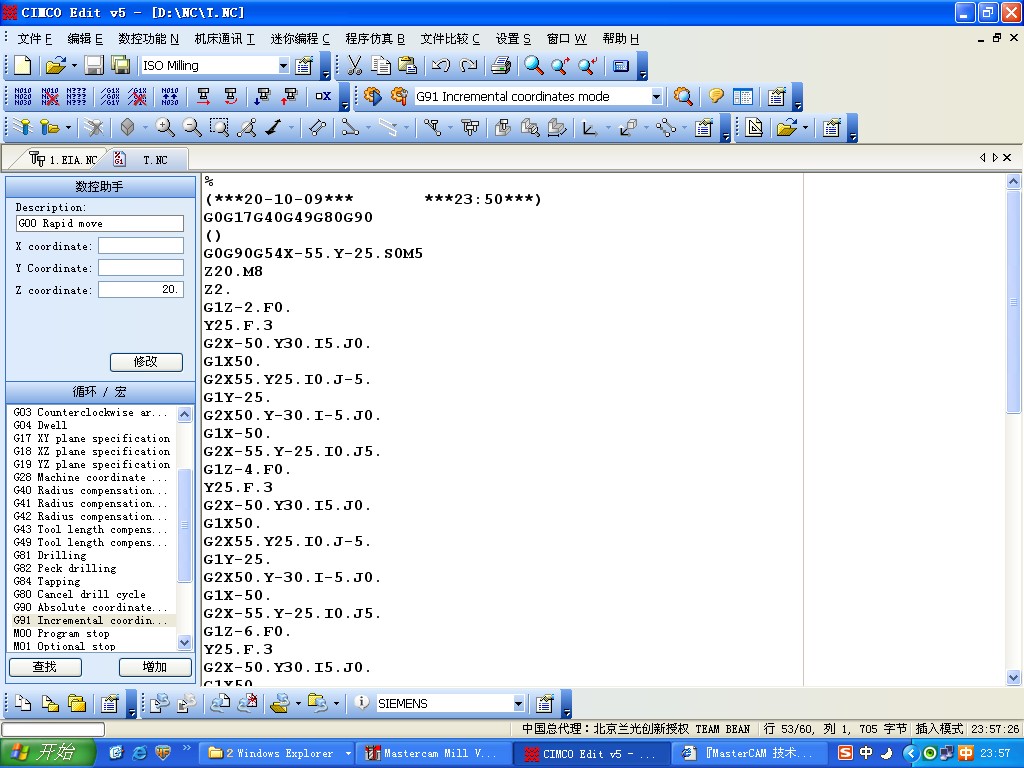The width and height of the screenshot is (1024, 768).
Task: Zoom window selection on backplot
Action: point(219,127)
